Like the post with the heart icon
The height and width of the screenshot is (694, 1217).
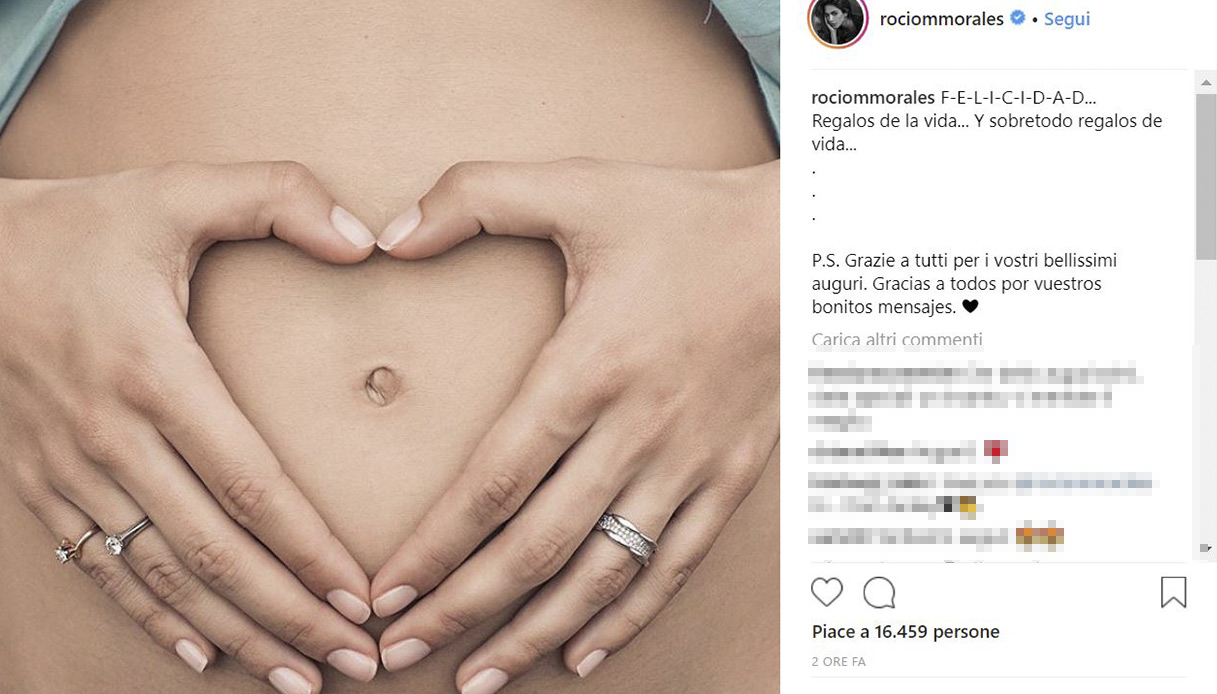coord(827,592)
